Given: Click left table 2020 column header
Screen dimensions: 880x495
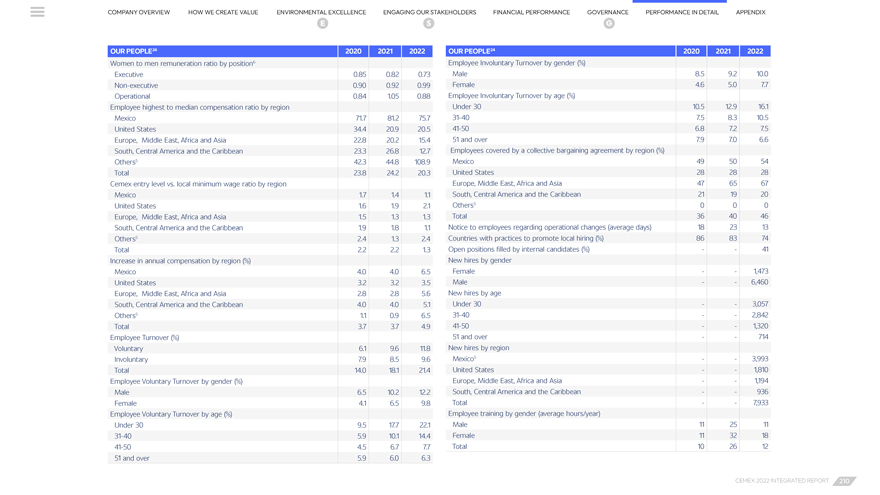Looking at the screenshot, I should click(354, 51).
